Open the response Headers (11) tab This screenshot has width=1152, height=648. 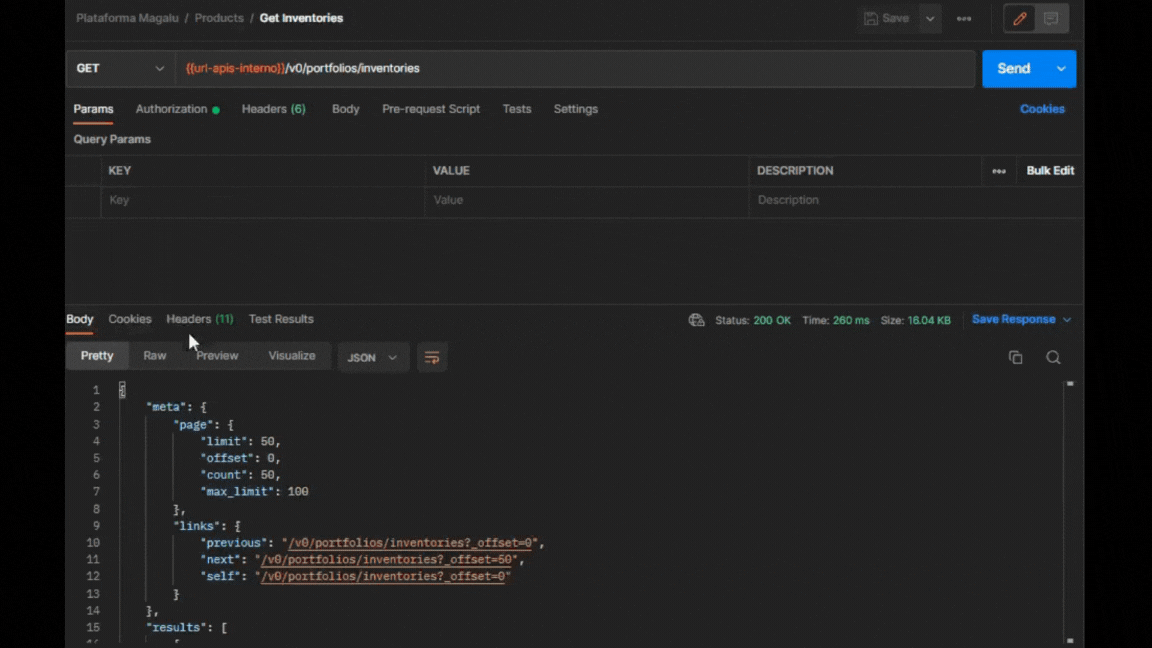[x=199, y=320]
